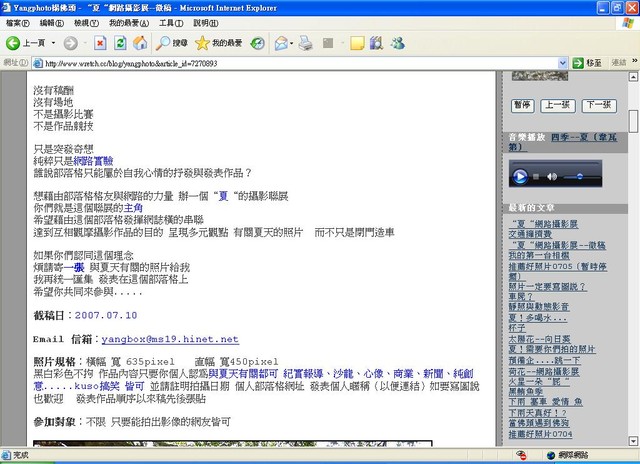Open the Media/History round icon
The height and width of the screenshot is (464, 640).
[257, 43]
